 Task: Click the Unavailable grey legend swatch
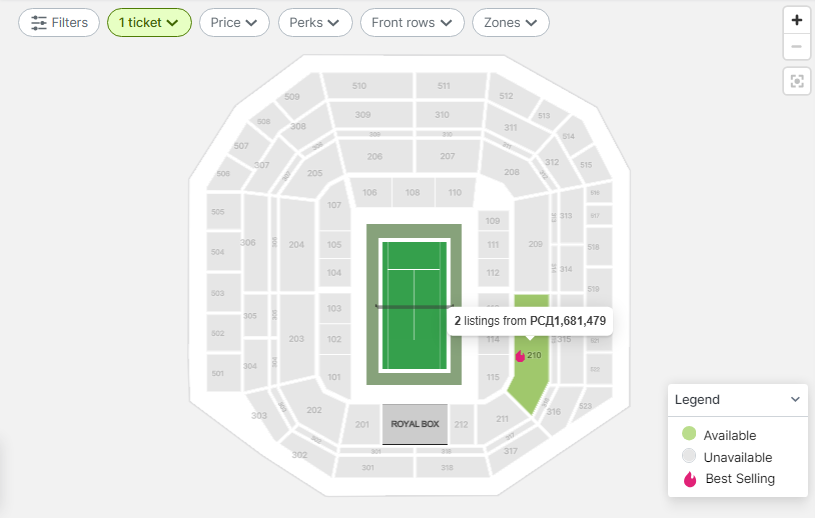pyautogui.click(x=689, y=456)
